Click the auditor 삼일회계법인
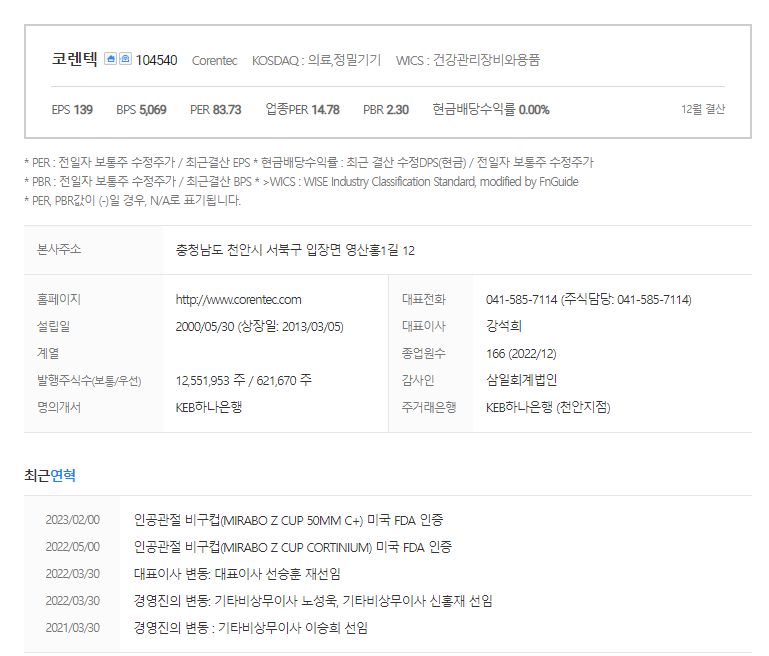This screenshot has height=656, width=769. click(x=521, y=380)
